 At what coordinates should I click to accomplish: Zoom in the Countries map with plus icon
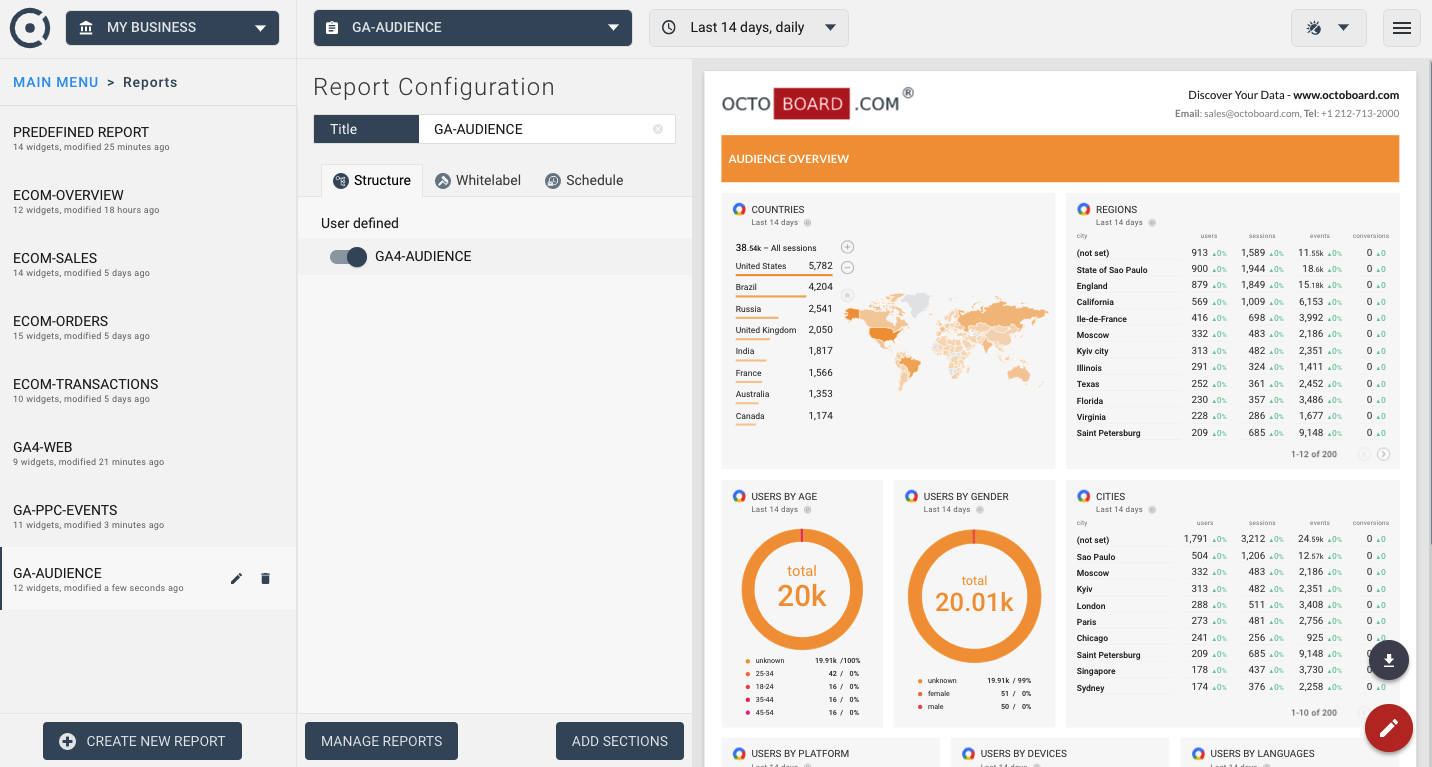pyautogui.click(x=847, y=247)
